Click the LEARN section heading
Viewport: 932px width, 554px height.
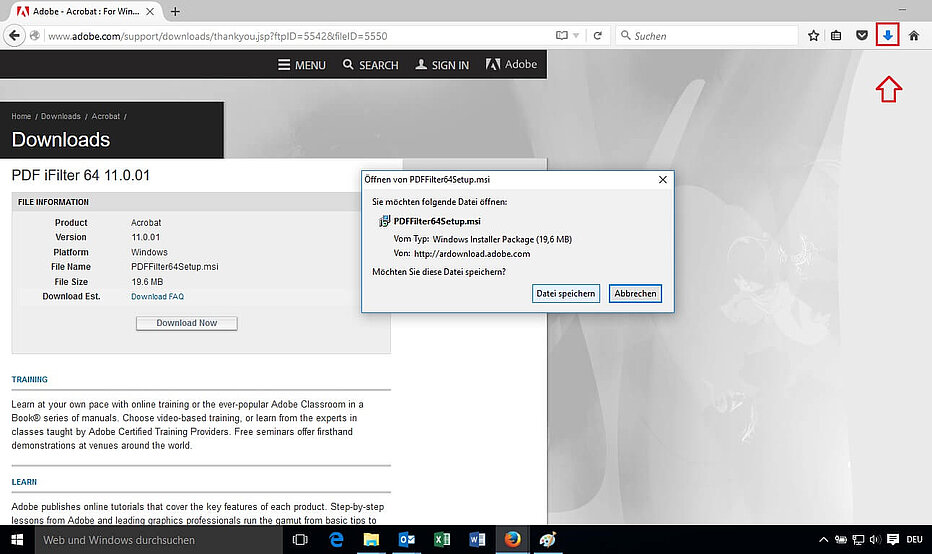[24, 482]
